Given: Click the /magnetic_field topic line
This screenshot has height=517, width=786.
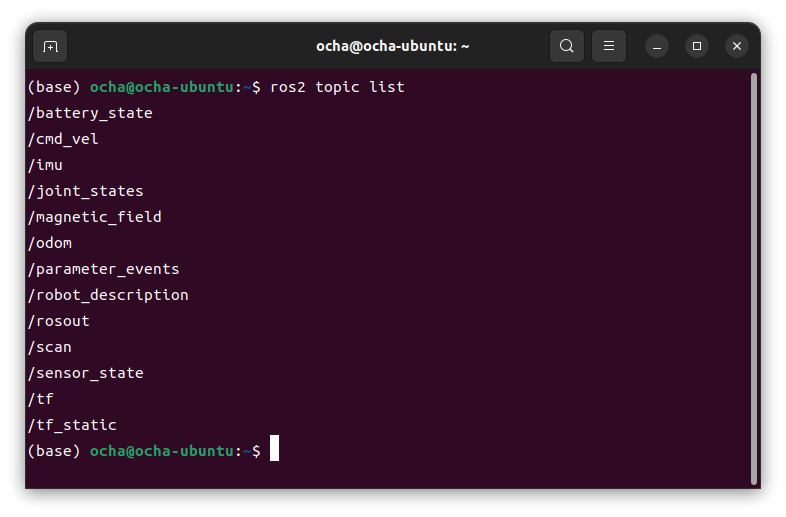Looking at the screenshot, I should pos(95,217).
